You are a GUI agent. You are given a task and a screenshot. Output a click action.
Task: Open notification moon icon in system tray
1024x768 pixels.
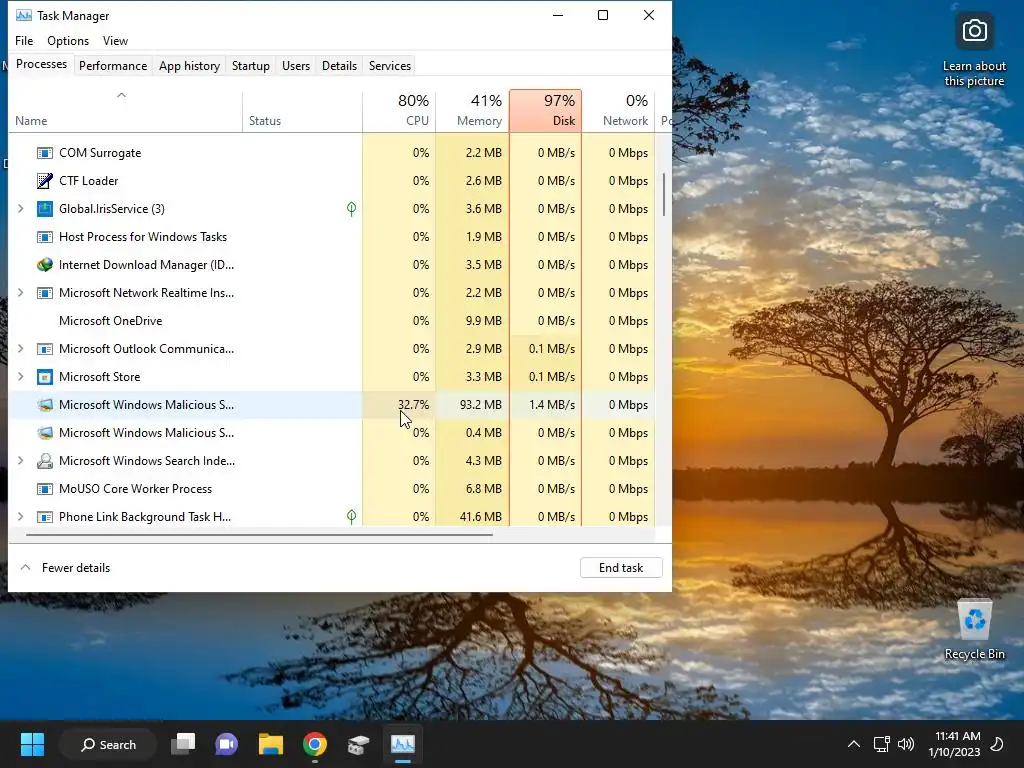tap(997, 744)
